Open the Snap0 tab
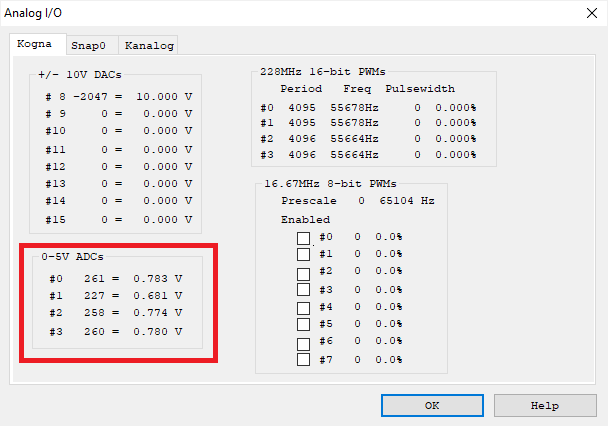608x426 pixels. point(91,46)
